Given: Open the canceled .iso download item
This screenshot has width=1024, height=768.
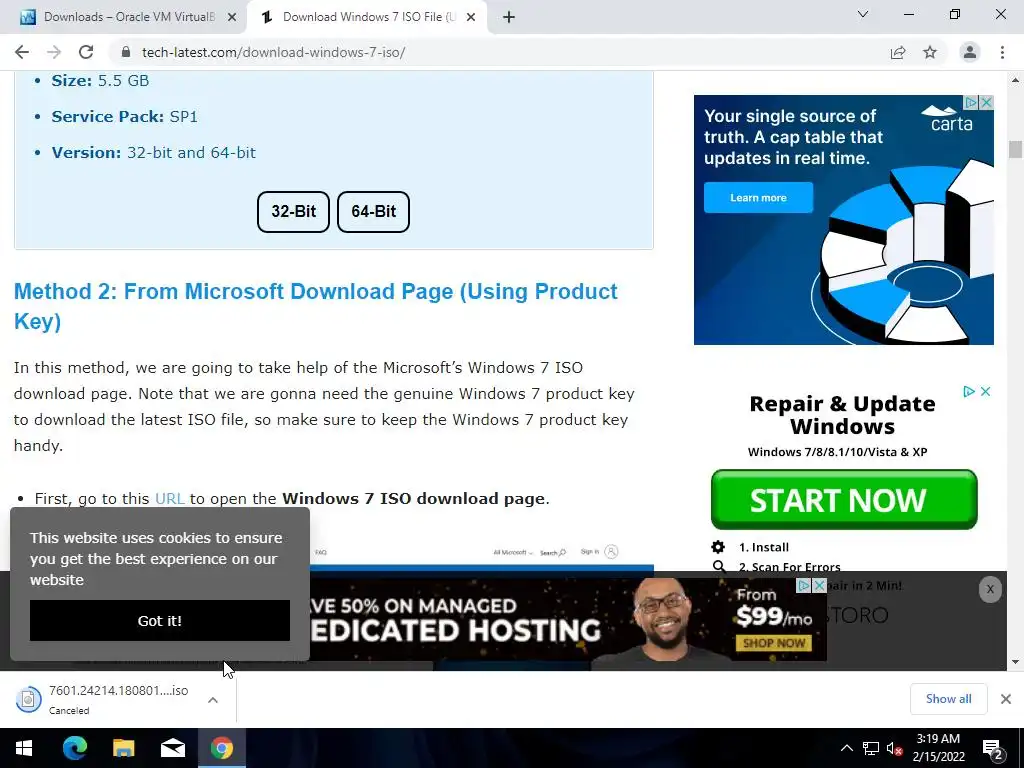Looking at the screenshot, I should pyautogui.click(x=103, y=699).
